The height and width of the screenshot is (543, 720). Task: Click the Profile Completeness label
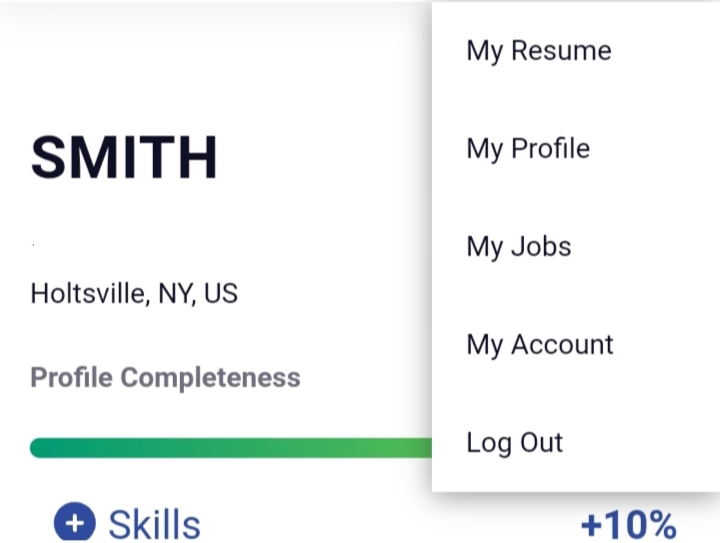tap(165, 378)
